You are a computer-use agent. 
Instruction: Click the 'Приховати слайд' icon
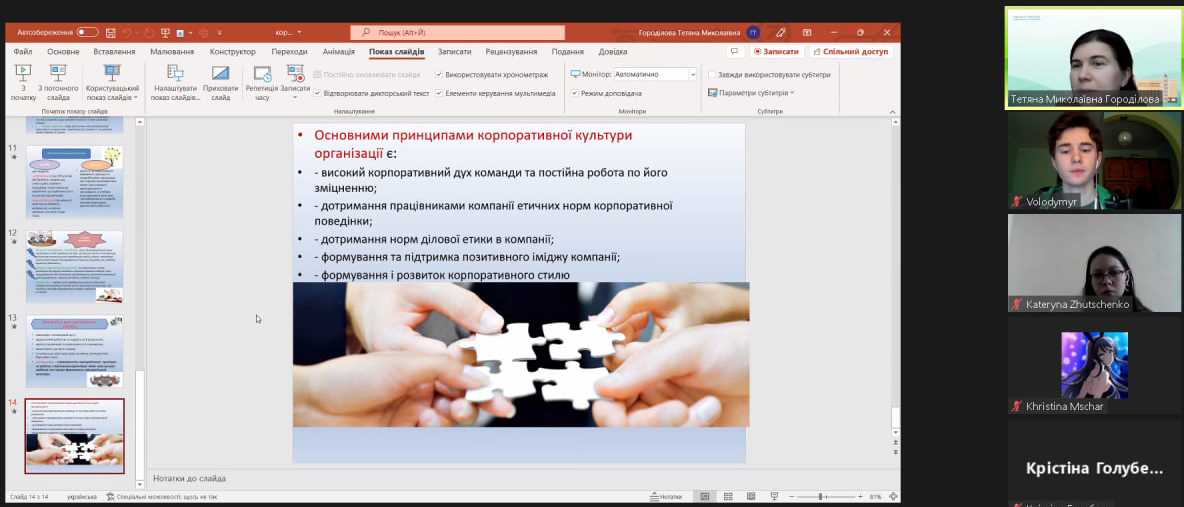coord(220,74)
